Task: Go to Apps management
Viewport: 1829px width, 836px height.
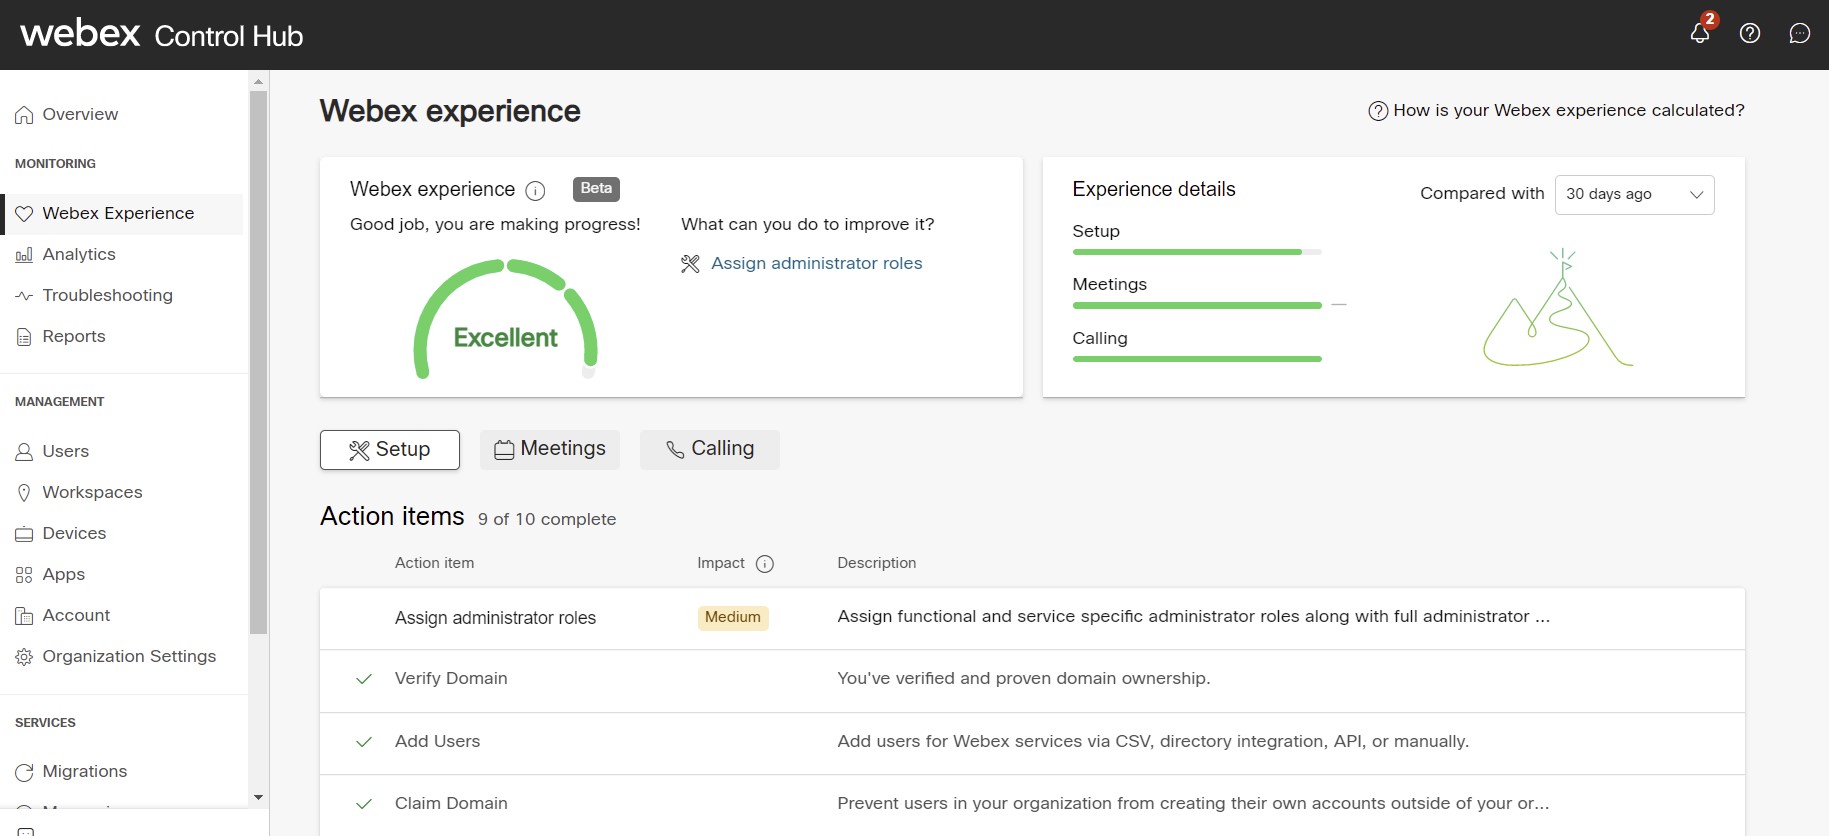Action: 63,574
